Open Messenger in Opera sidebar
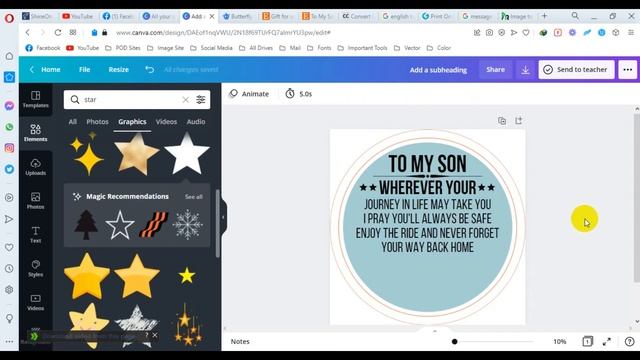640x360 pixels. [9, 106]
